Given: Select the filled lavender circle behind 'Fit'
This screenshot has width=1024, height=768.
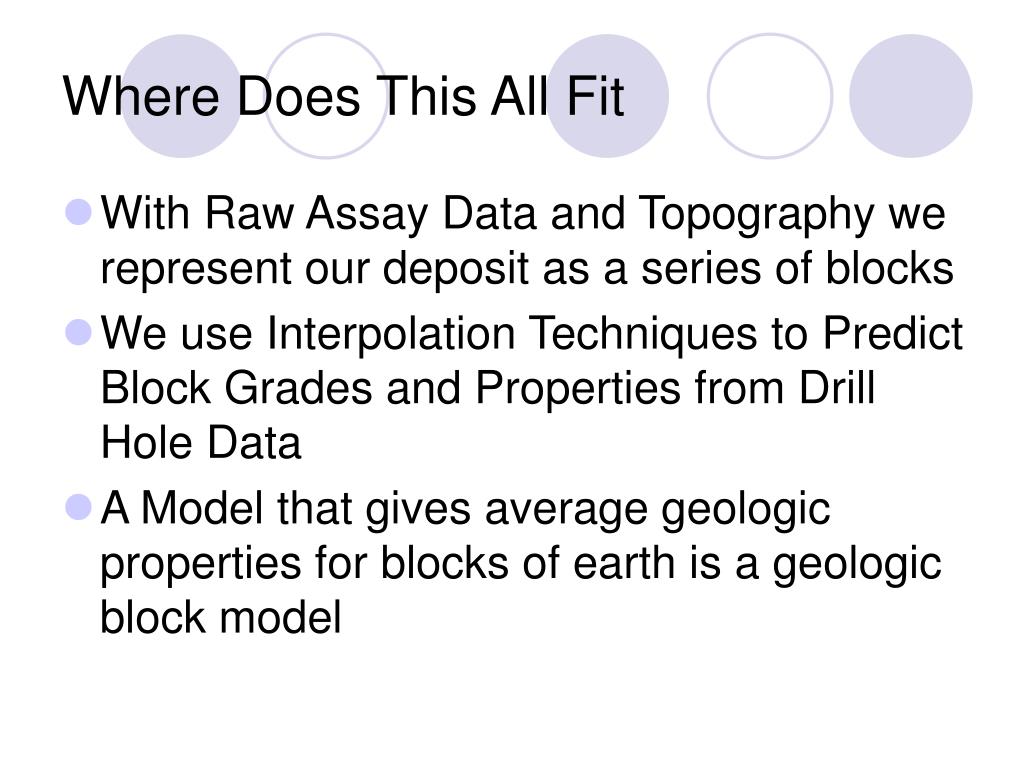Looking at the screenshot, I should 607,96.
